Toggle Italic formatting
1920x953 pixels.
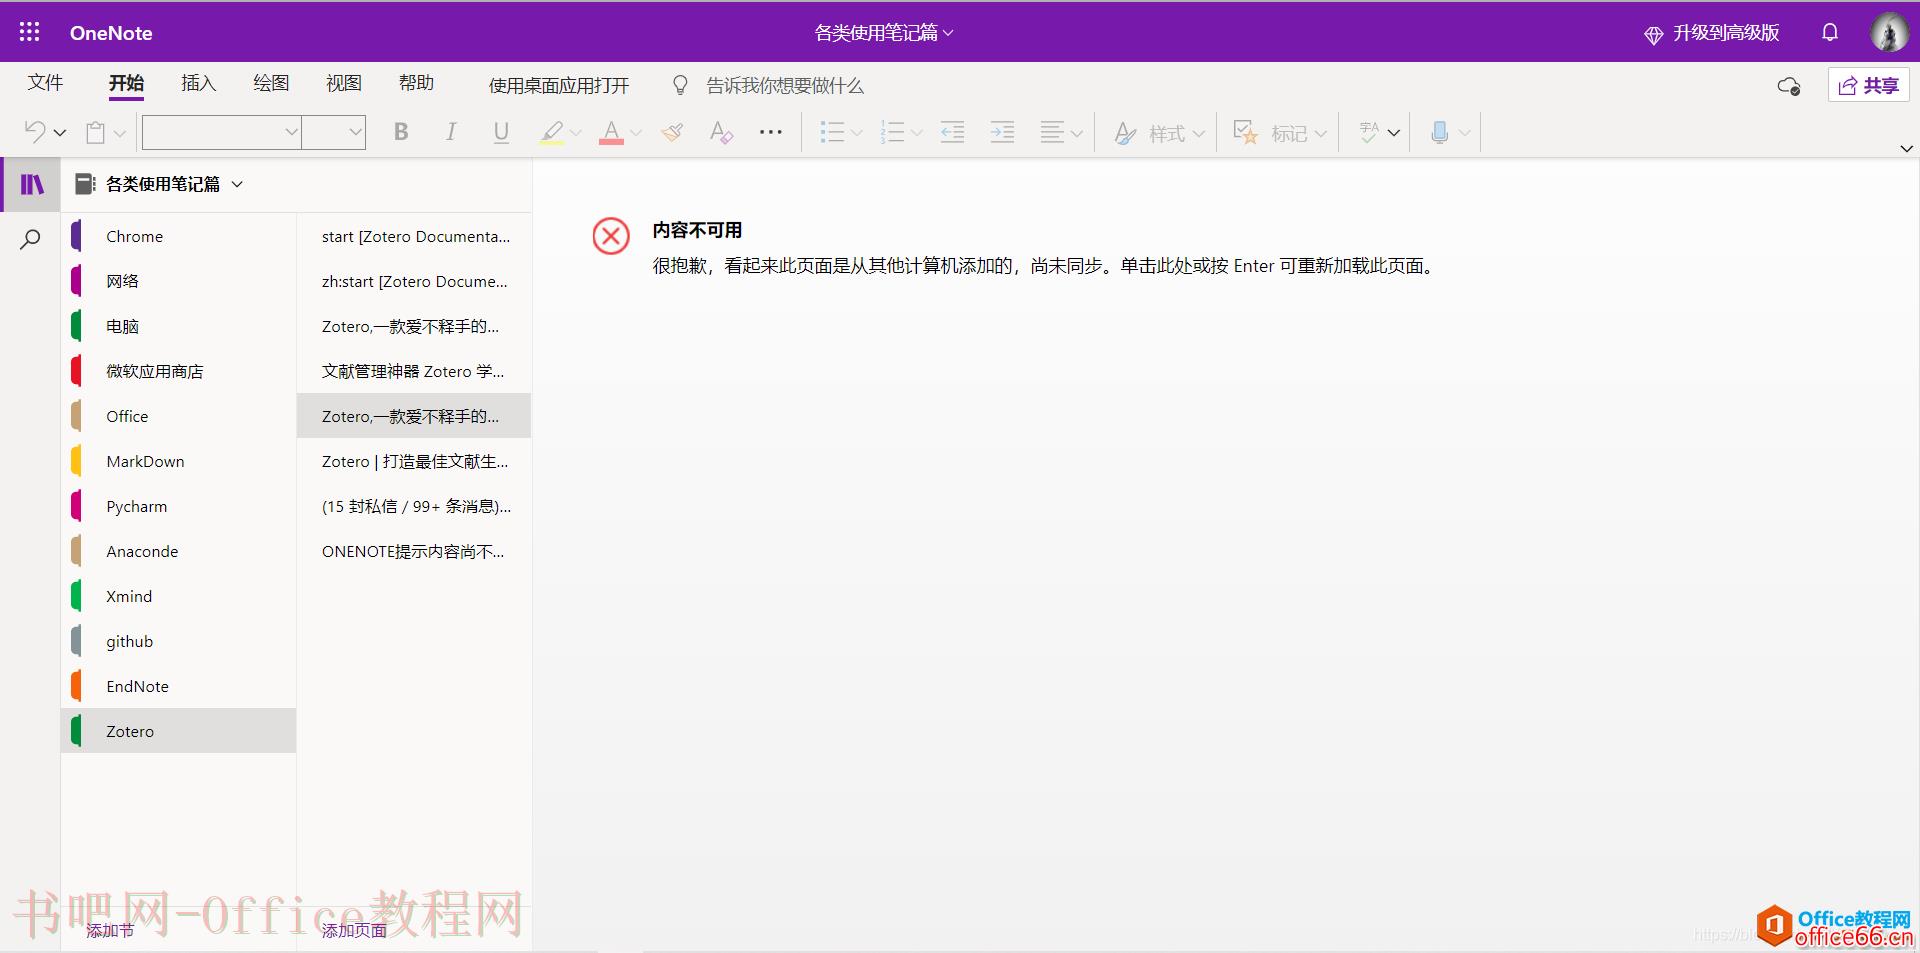451,132
